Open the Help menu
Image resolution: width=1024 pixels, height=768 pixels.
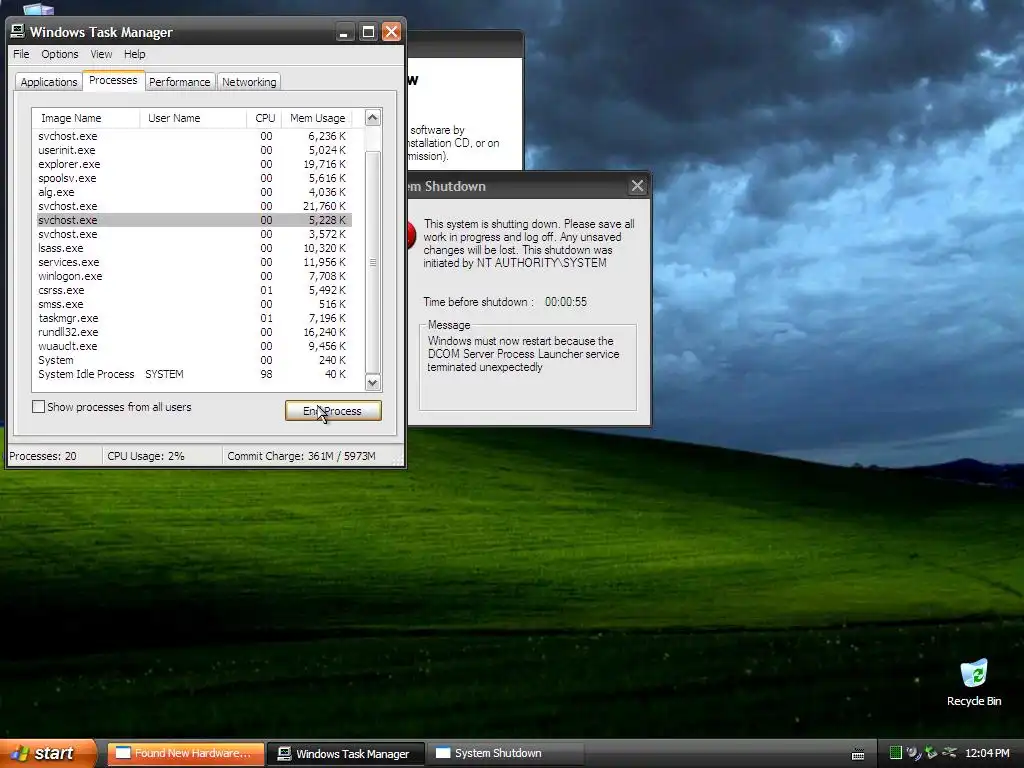click(135, 54)
